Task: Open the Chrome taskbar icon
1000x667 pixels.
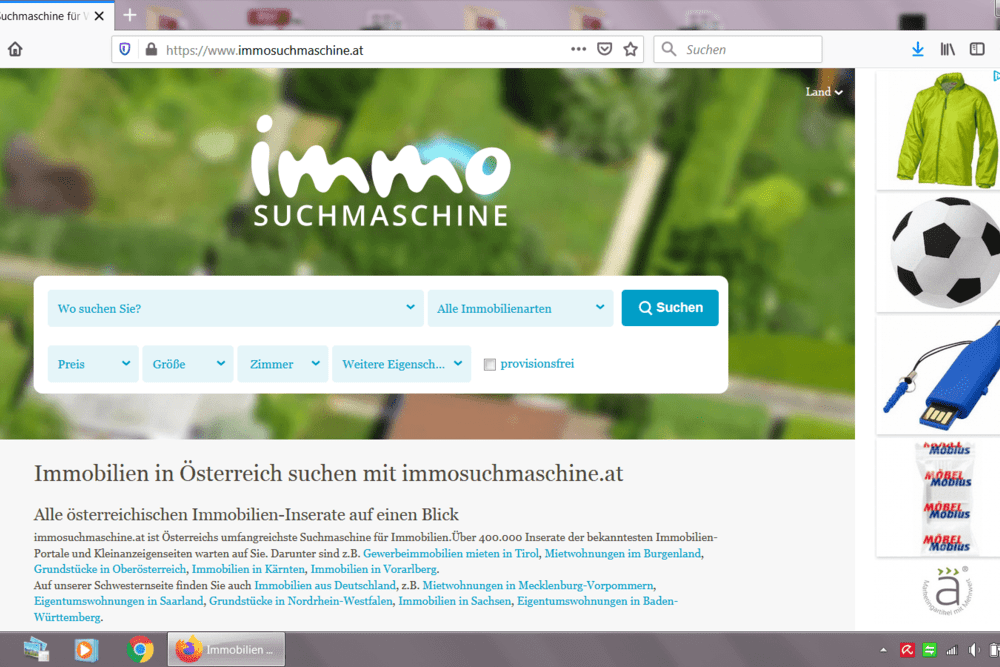Action: pos(140,650)
